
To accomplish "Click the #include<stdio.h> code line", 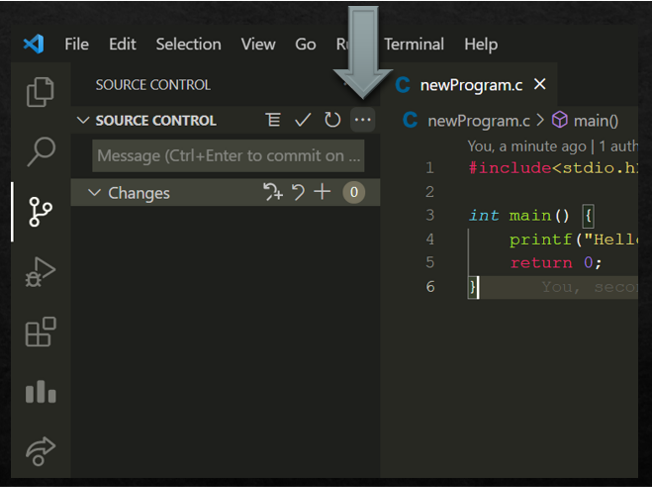I will pos(553,168).
